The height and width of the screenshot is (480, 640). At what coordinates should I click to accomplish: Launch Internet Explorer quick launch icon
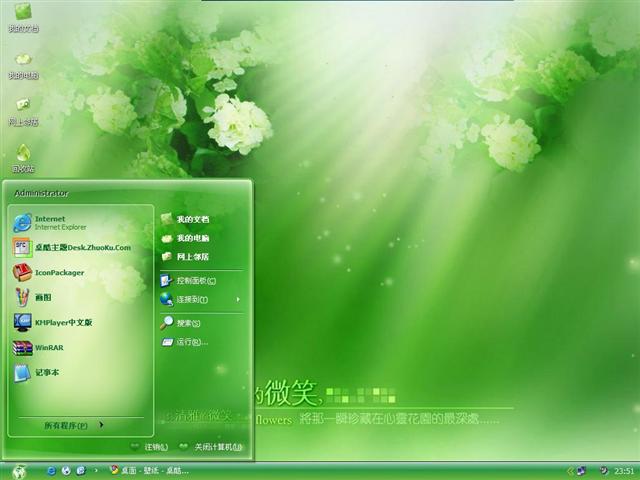[x=52, y=471]
